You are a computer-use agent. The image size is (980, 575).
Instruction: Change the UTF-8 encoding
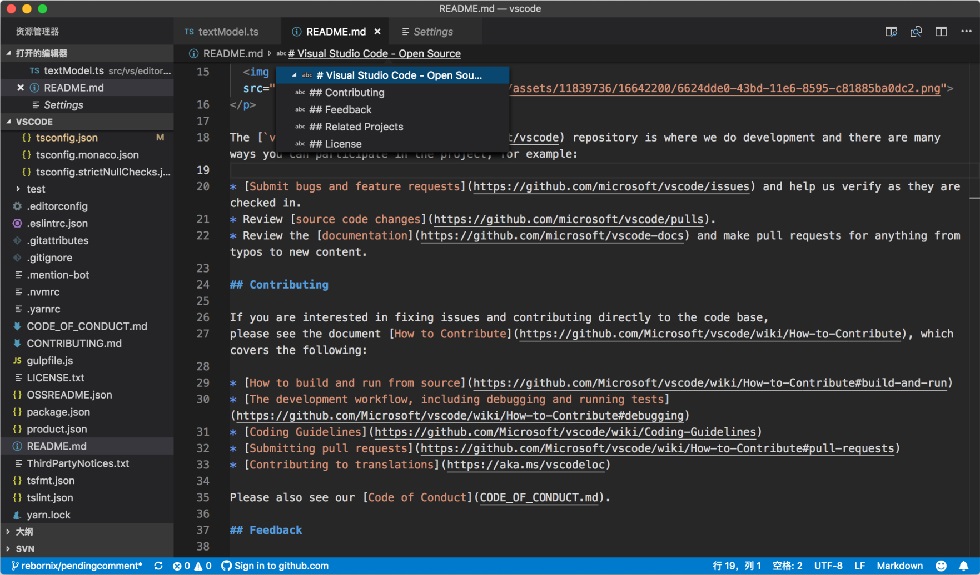tap(828, 566)
